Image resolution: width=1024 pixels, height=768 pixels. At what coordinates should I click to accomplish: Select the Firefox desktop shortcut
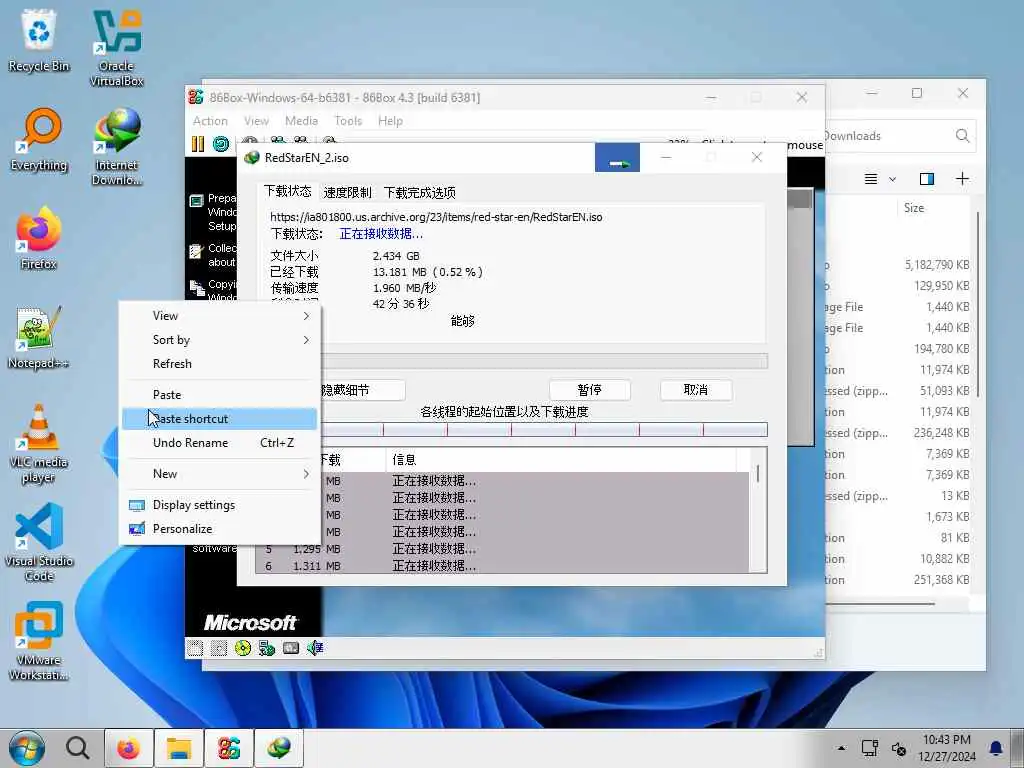pyautogui.click(x=39, y=238)
